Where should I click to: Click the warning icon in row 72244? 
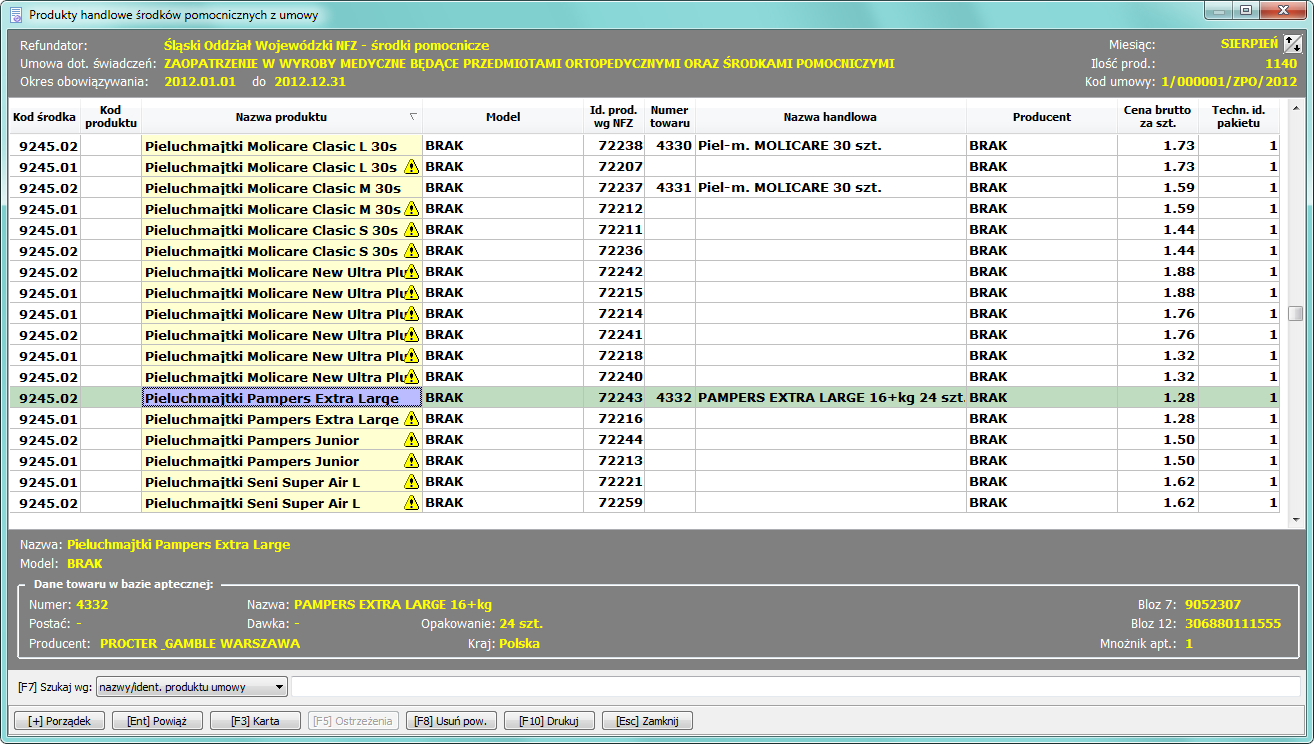point(411,440)
